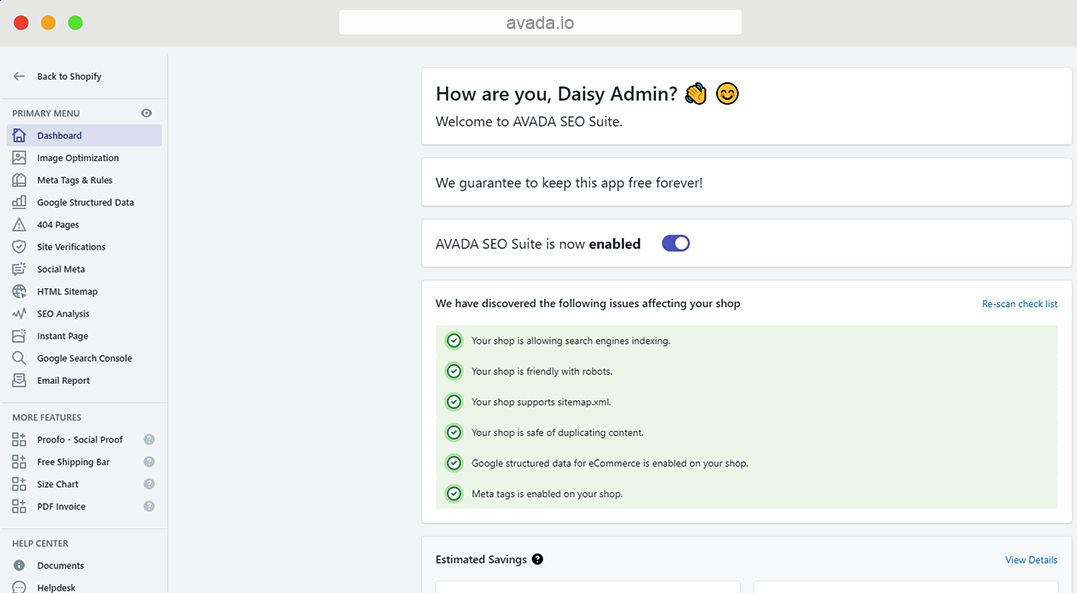1077x593 pixels.
Task: Click the Google Structured Data icon
Action: [21, 202]
